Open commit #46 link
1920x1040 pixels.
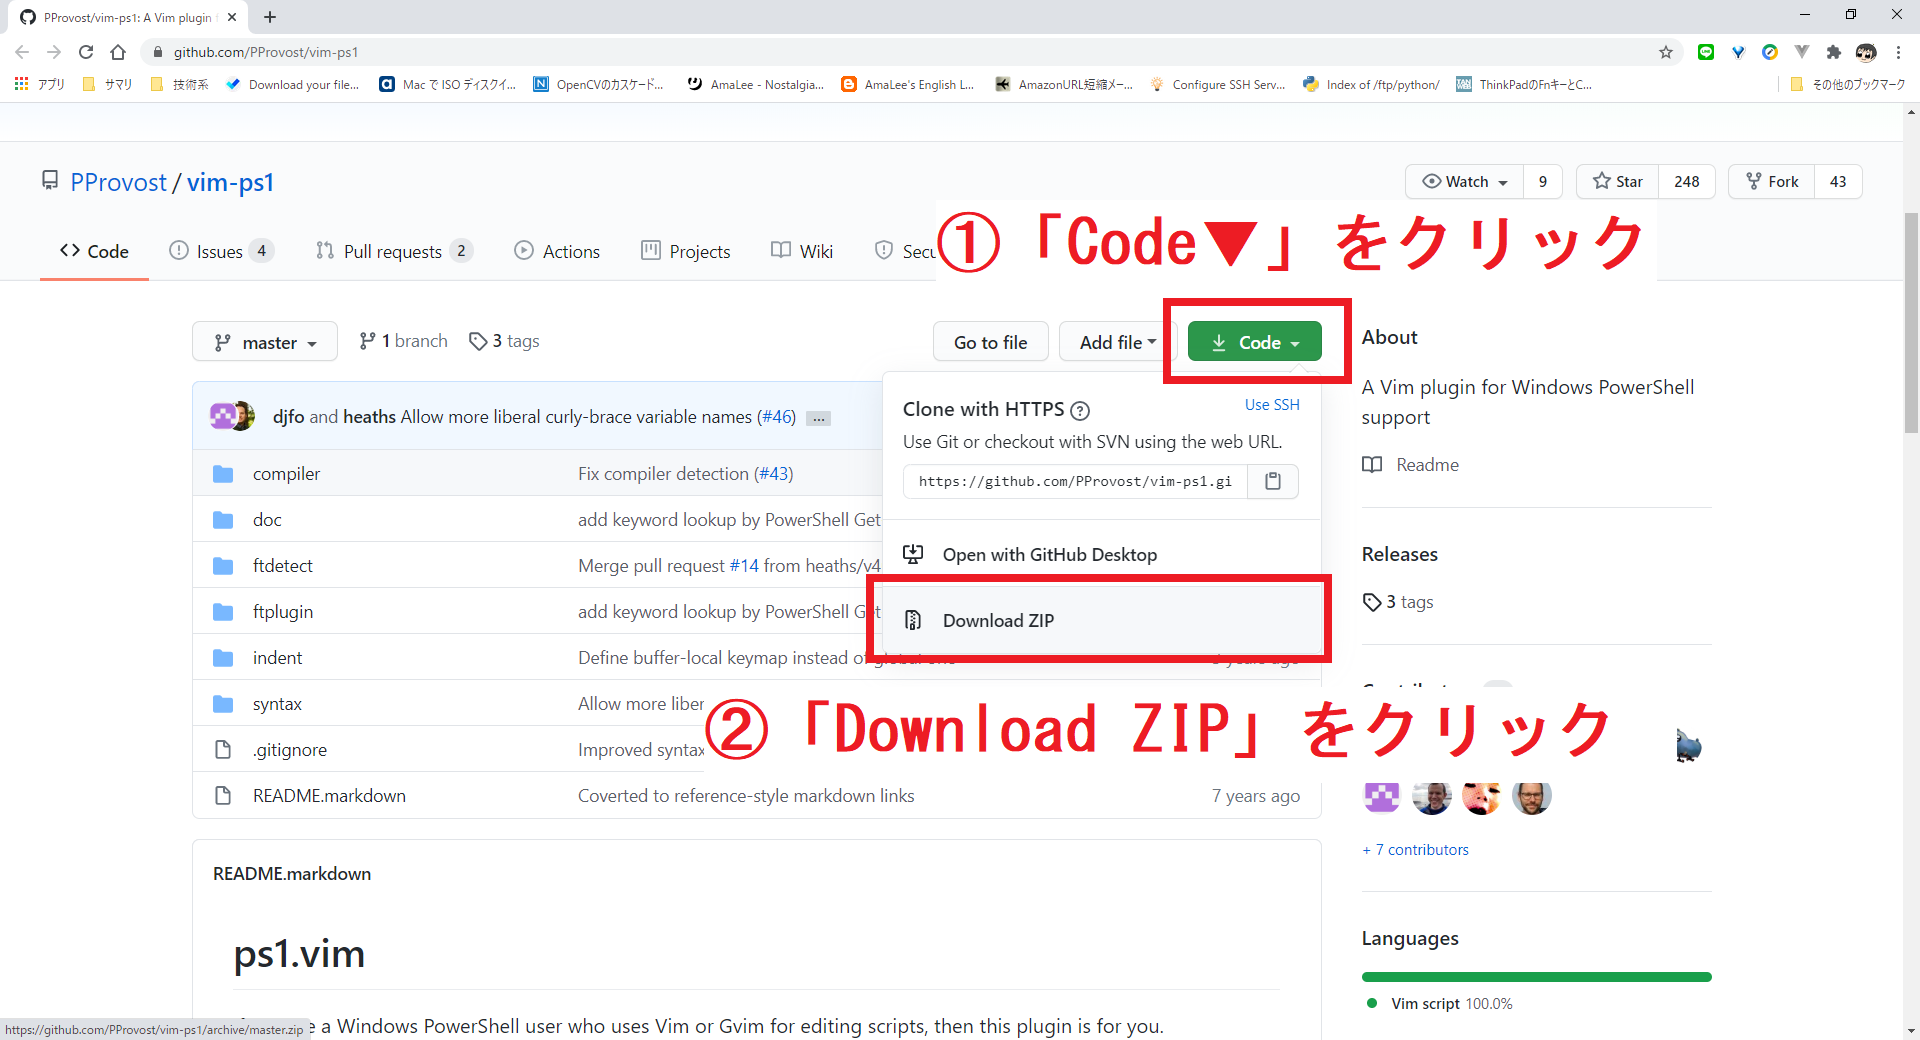(x=777, y=417)
